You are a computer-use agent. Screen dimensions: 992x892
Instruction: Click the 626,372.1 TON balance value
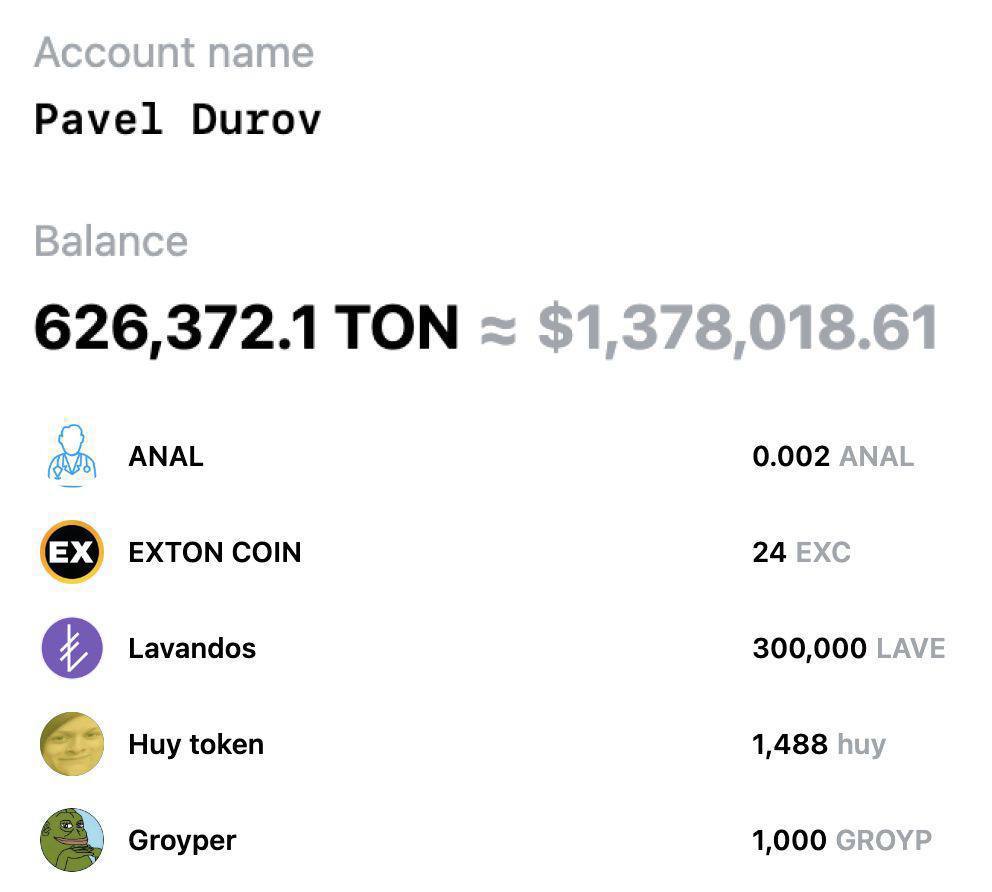[246, 328]
